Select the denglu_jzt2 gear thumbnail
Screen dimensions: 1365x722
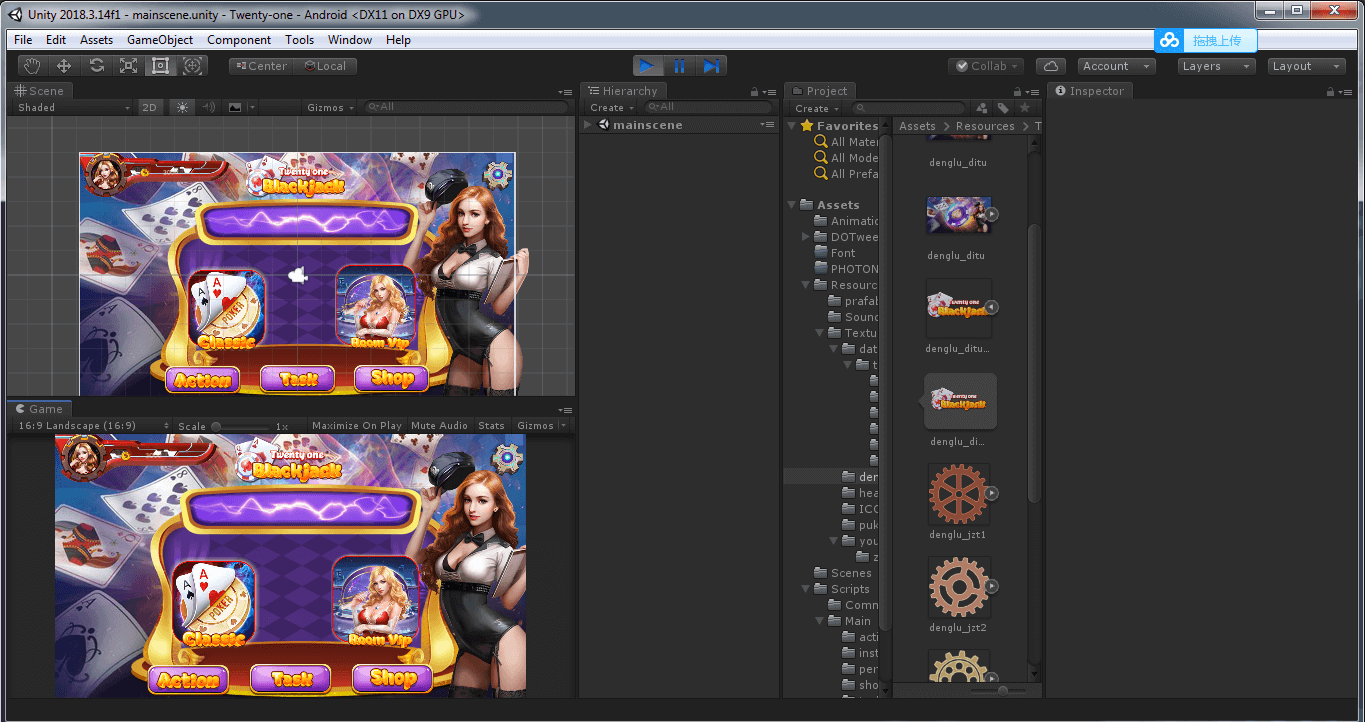[958, 586]
